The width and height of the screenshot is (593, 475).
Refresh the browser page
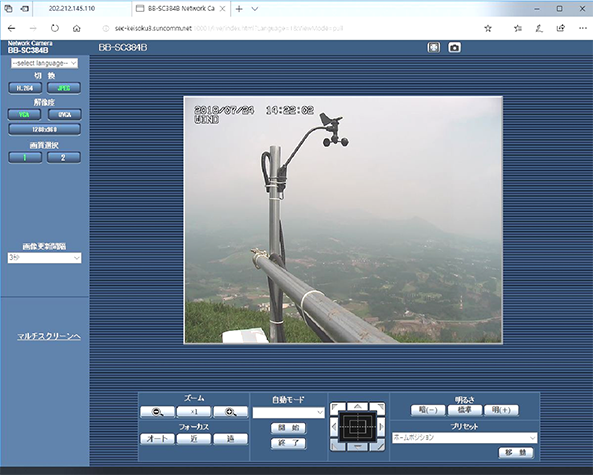pos(55,28)
